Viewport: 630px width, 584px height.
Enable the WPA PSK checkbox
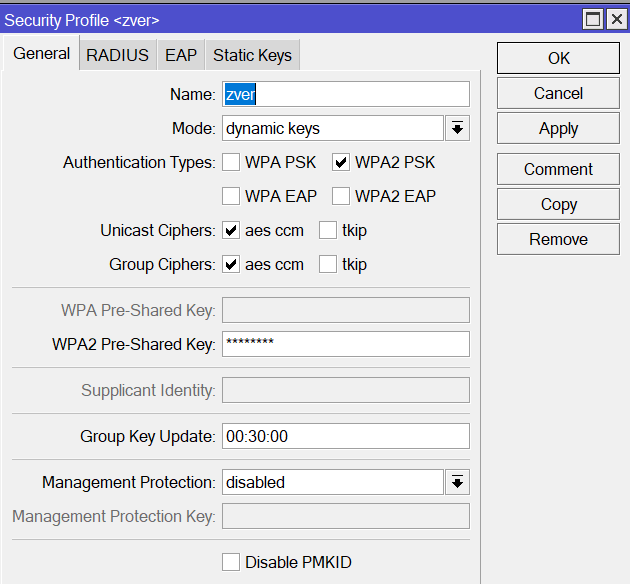231,162
